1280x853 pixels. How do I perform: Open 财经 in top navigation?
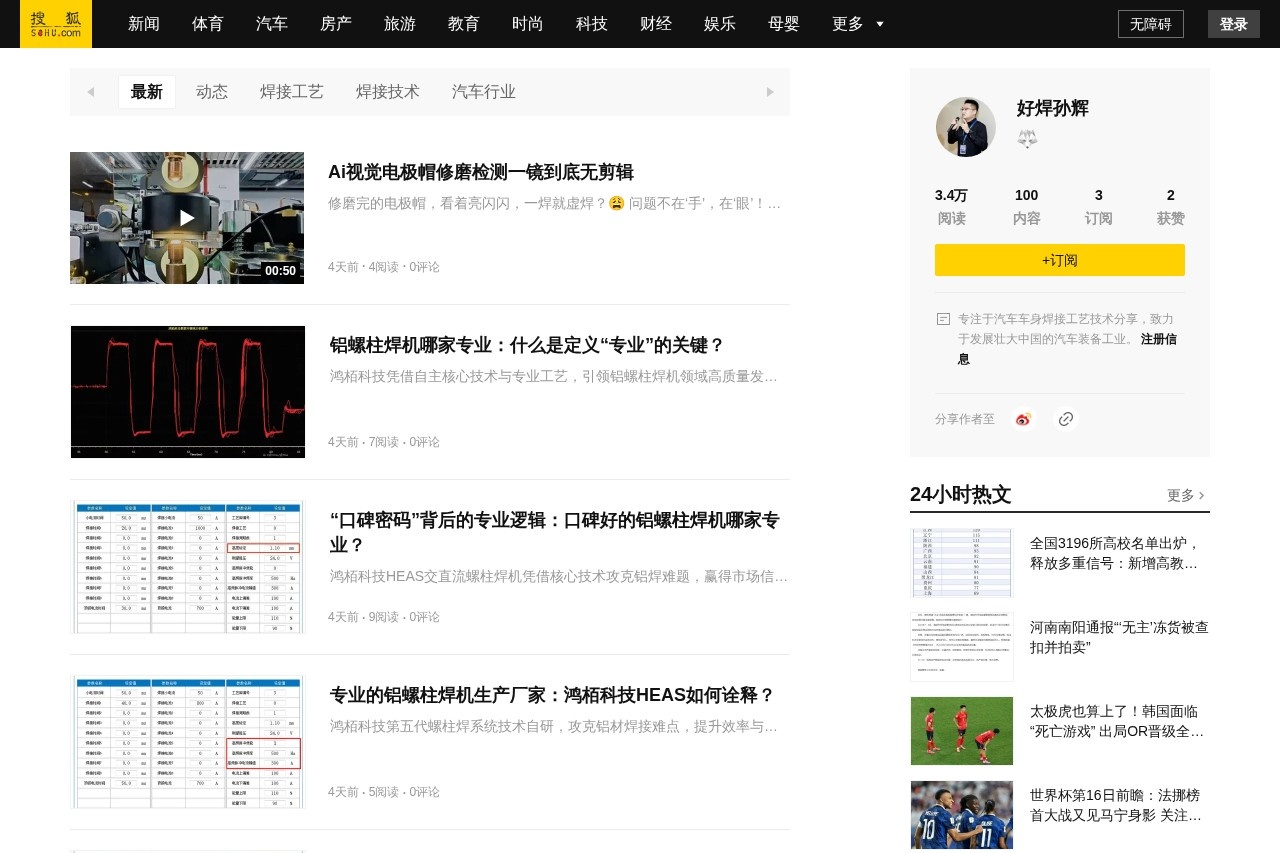click(656, 24)
